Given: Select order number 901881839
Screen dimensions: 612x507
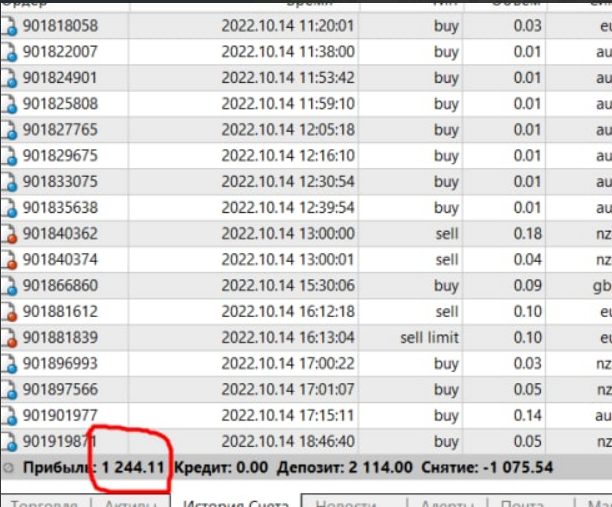Looking at the screenshot, I should (60, 337).
